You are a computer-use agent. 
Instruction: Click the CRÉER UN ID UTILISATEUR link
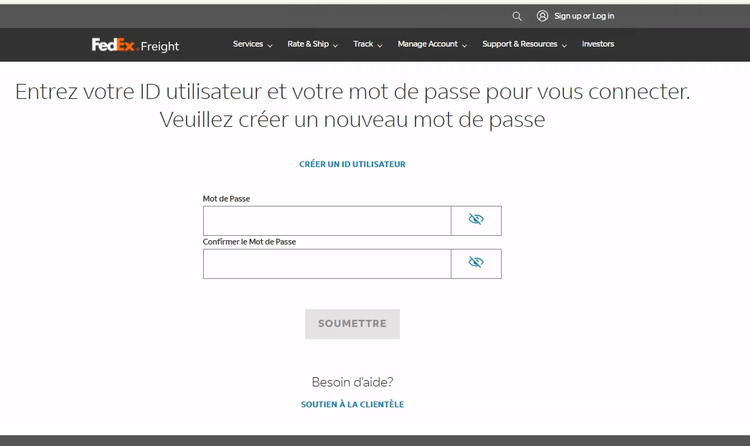tap(353, 164)
